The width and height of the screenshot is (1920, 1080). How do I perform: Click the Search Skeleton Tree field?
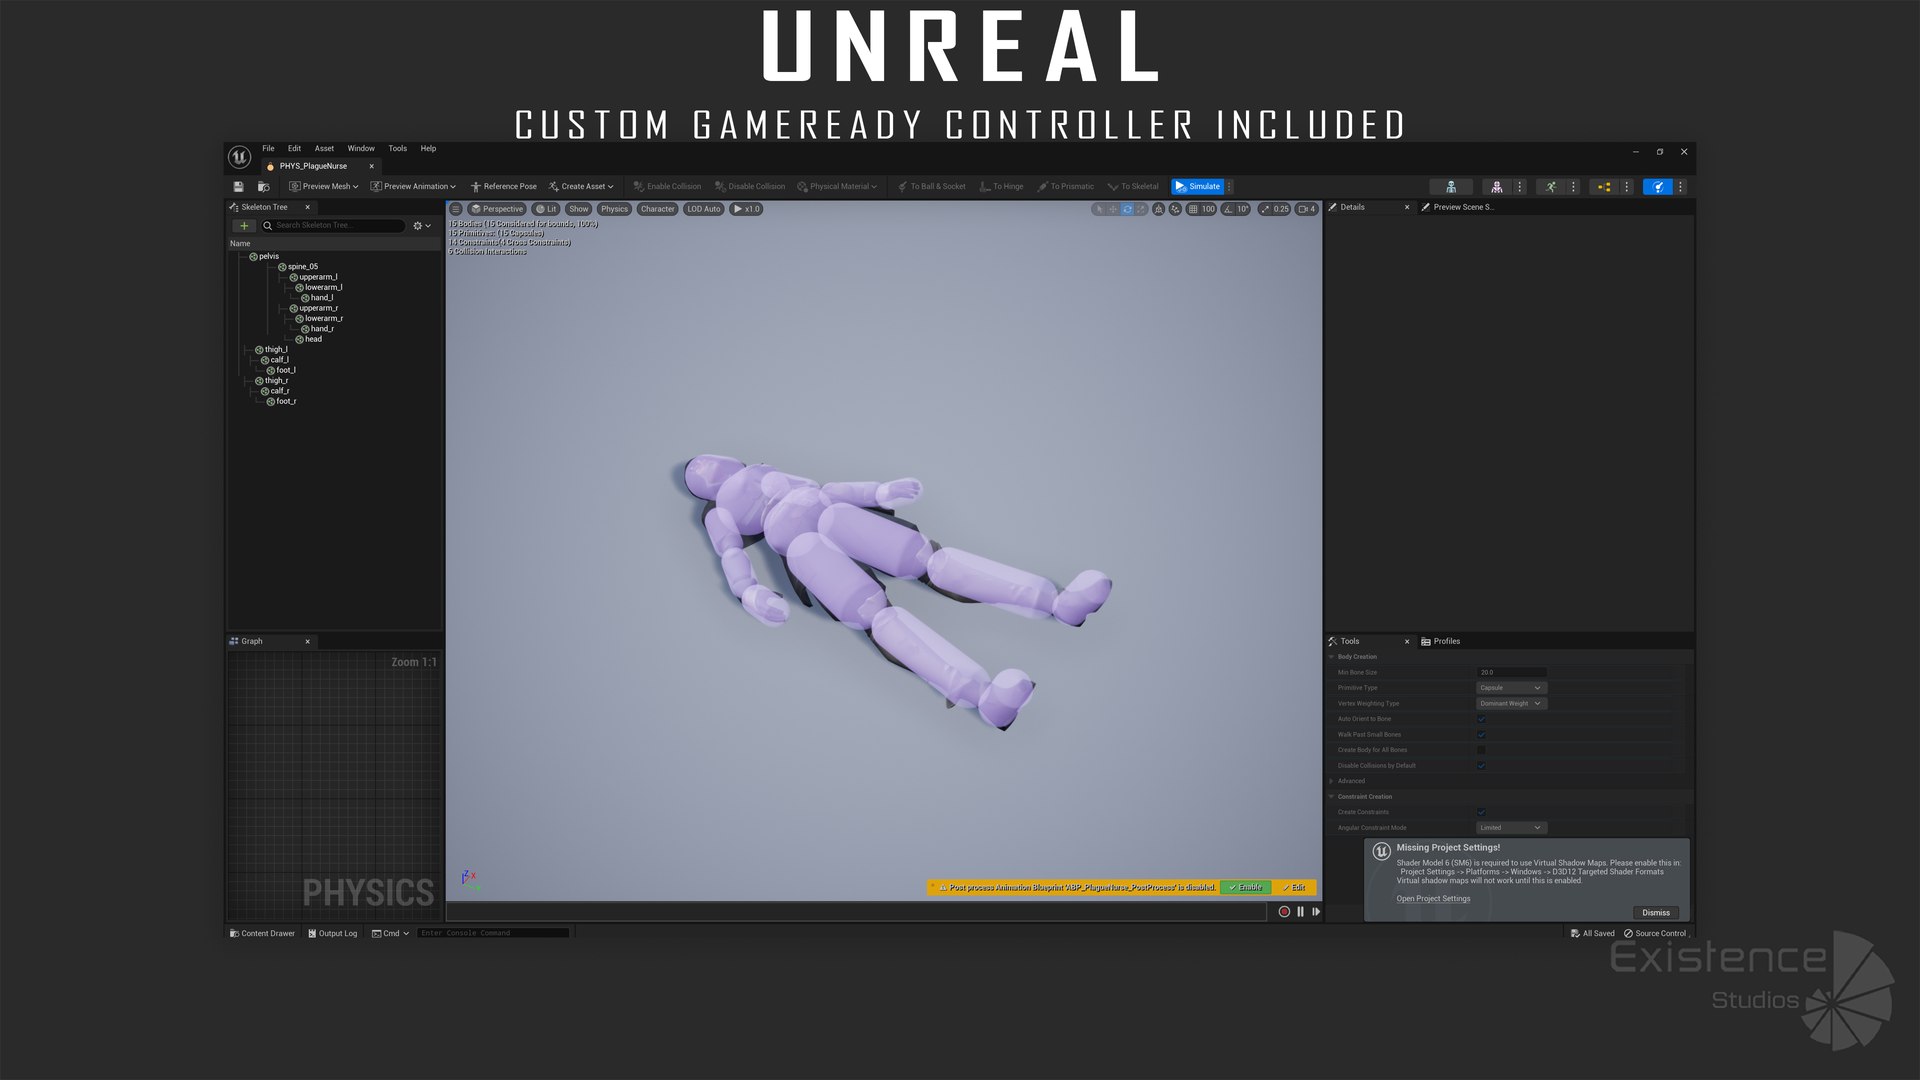(x=333, y=226)
